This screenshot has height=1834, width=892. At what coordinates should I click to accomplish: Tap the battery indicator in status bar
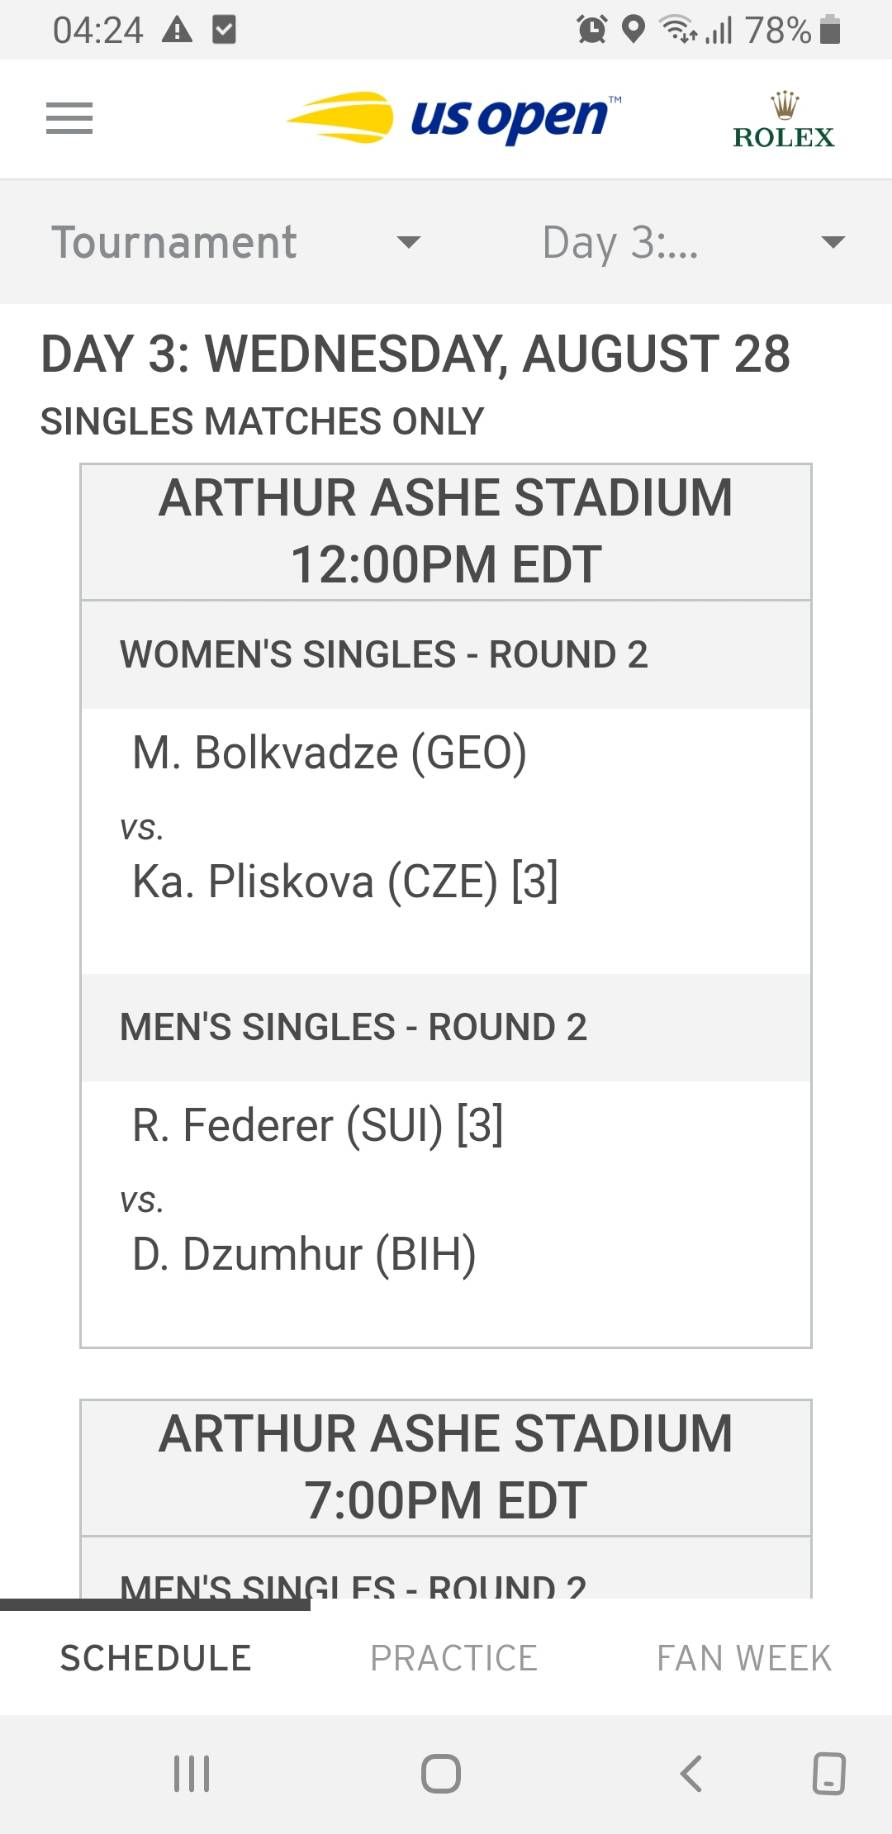tap(829, 30)
